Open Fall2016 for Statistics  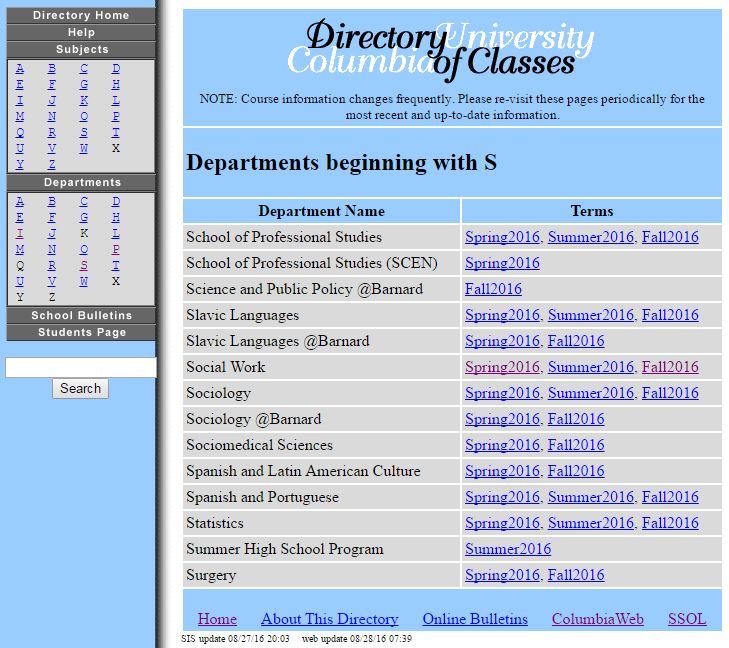[x=670, y=523]
